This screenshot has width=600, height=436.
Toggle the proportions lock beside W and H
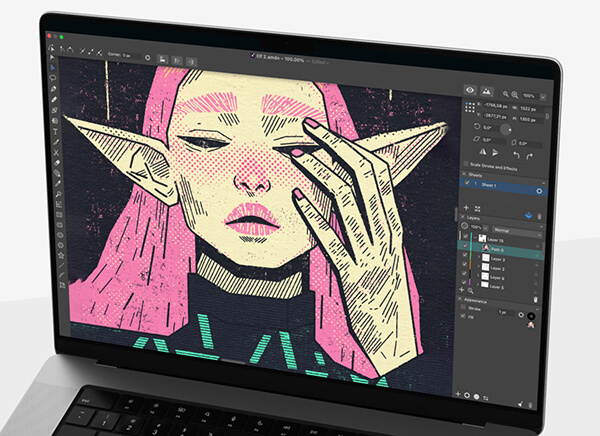547,115
